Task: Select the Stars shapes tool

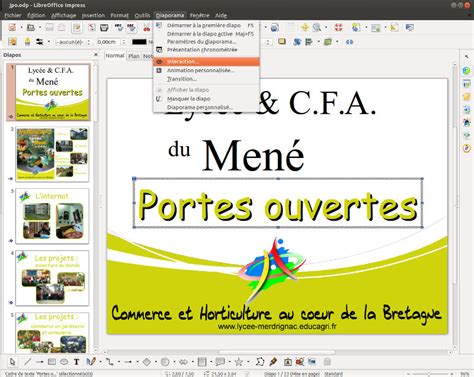Action: [239, 361]
